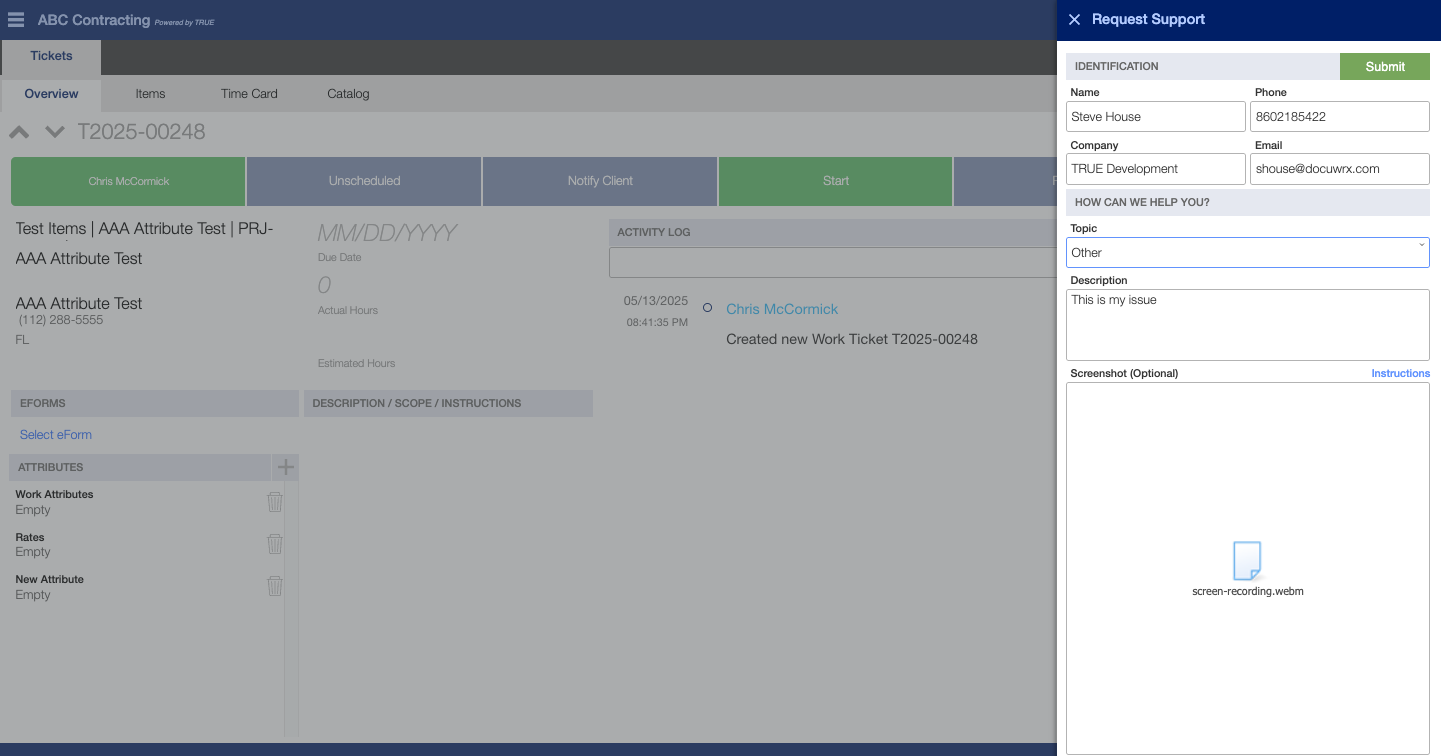Go to next ticket with down chevron
Image resolution: width=1441 pixels, height=756 pixels.
pos(55,132)
